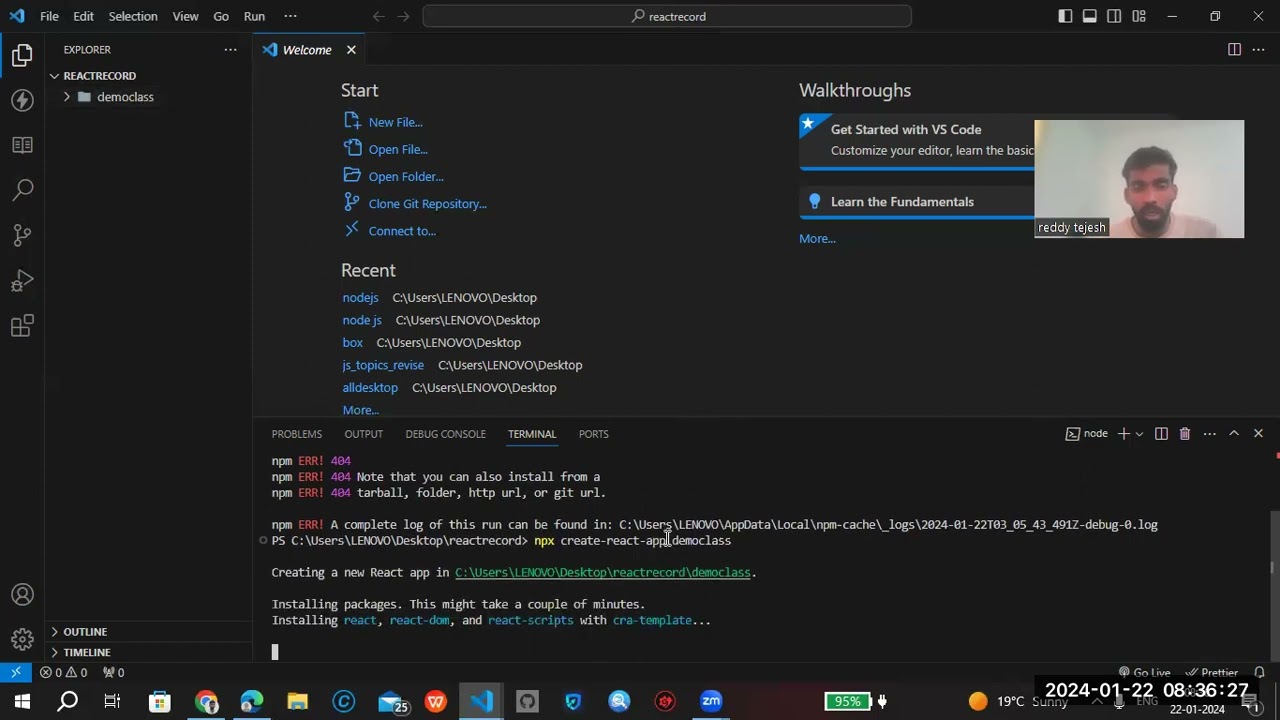Open recent folder alldesktop
This screenshot has width=1280, height=720.
coord(370,388)
